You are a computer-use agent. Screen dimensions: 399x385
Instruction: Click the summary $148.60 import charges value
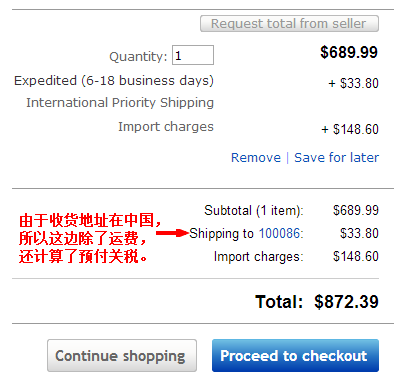[356, 256]
